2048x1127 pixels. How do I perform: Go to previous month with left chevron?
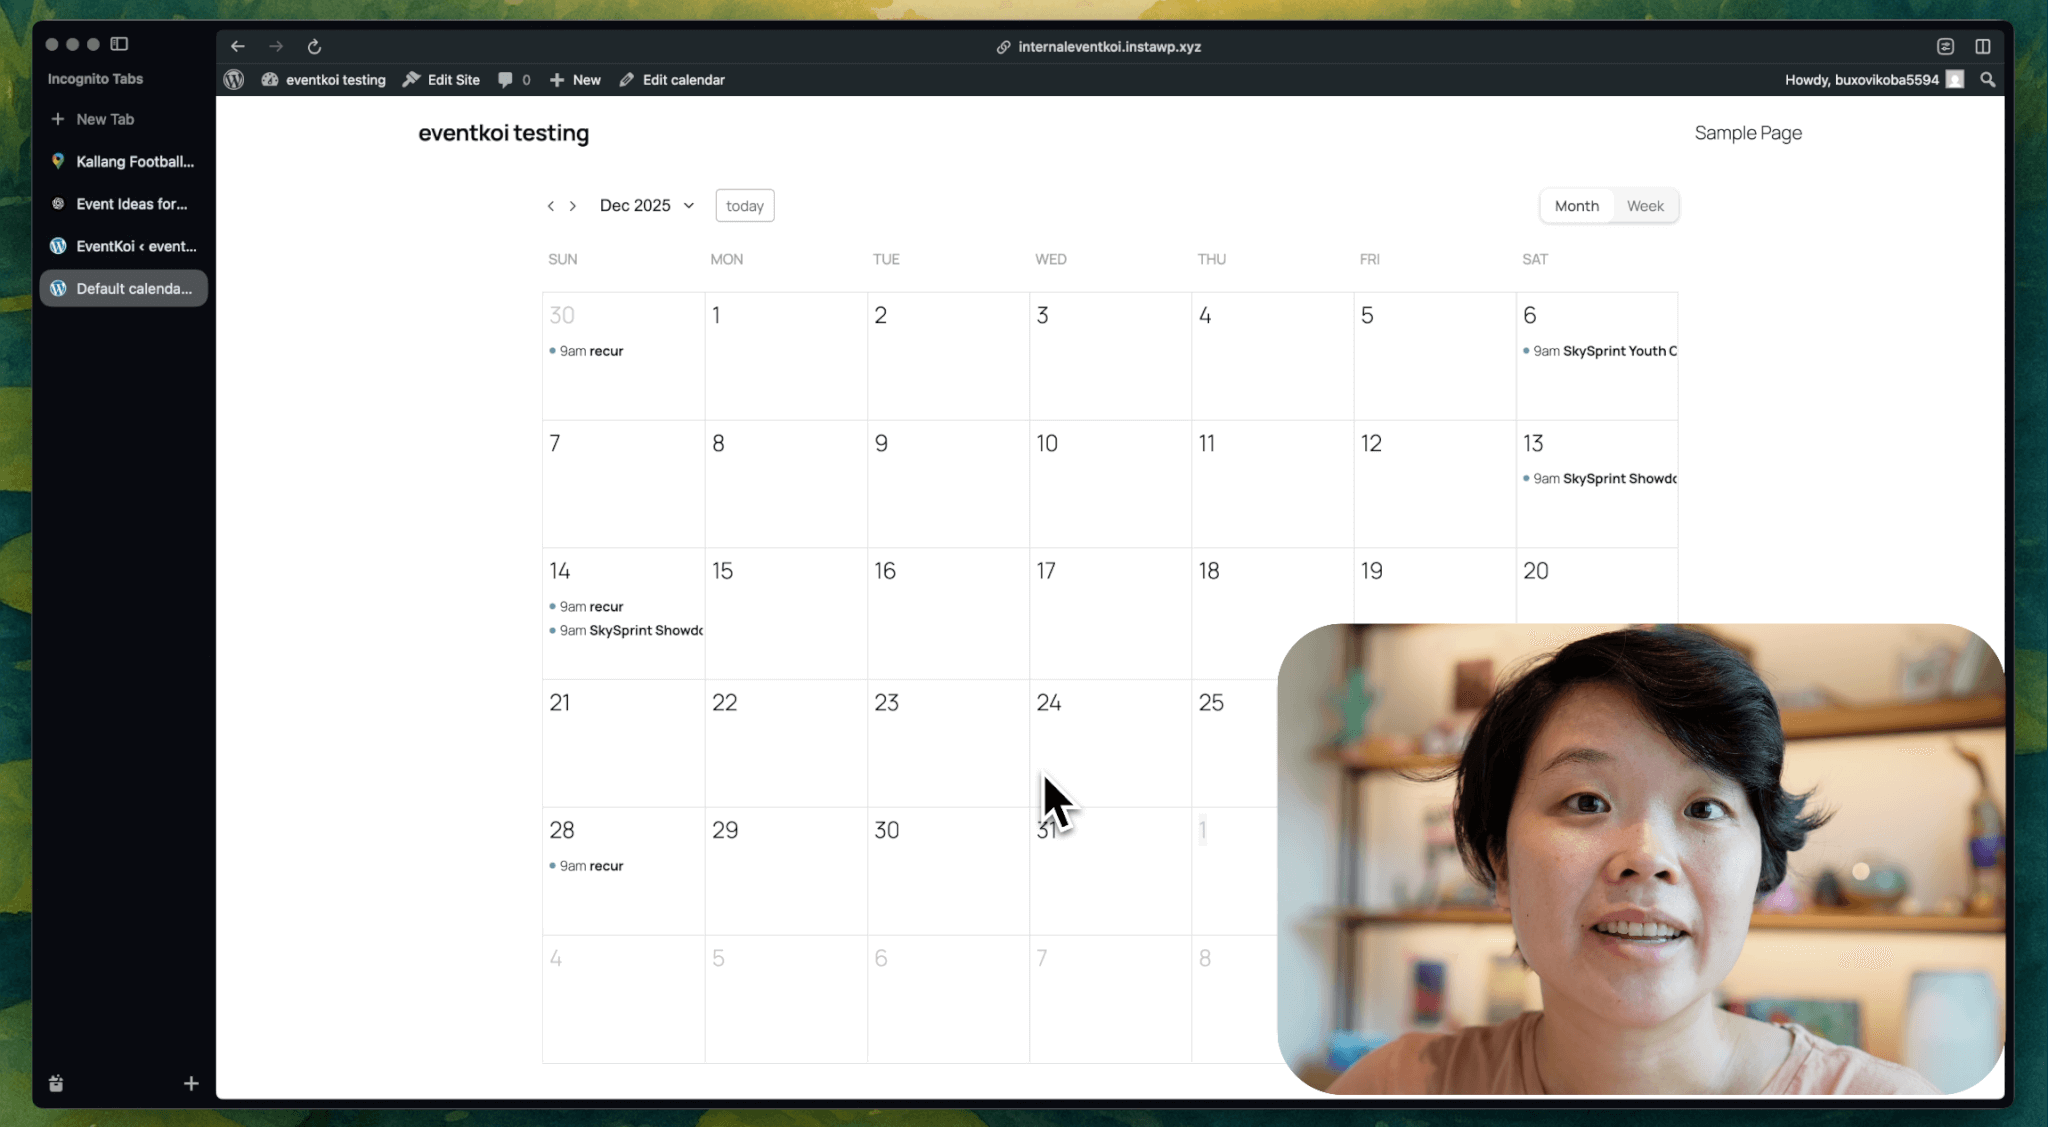pyautogui.click(x=550, y=206)
